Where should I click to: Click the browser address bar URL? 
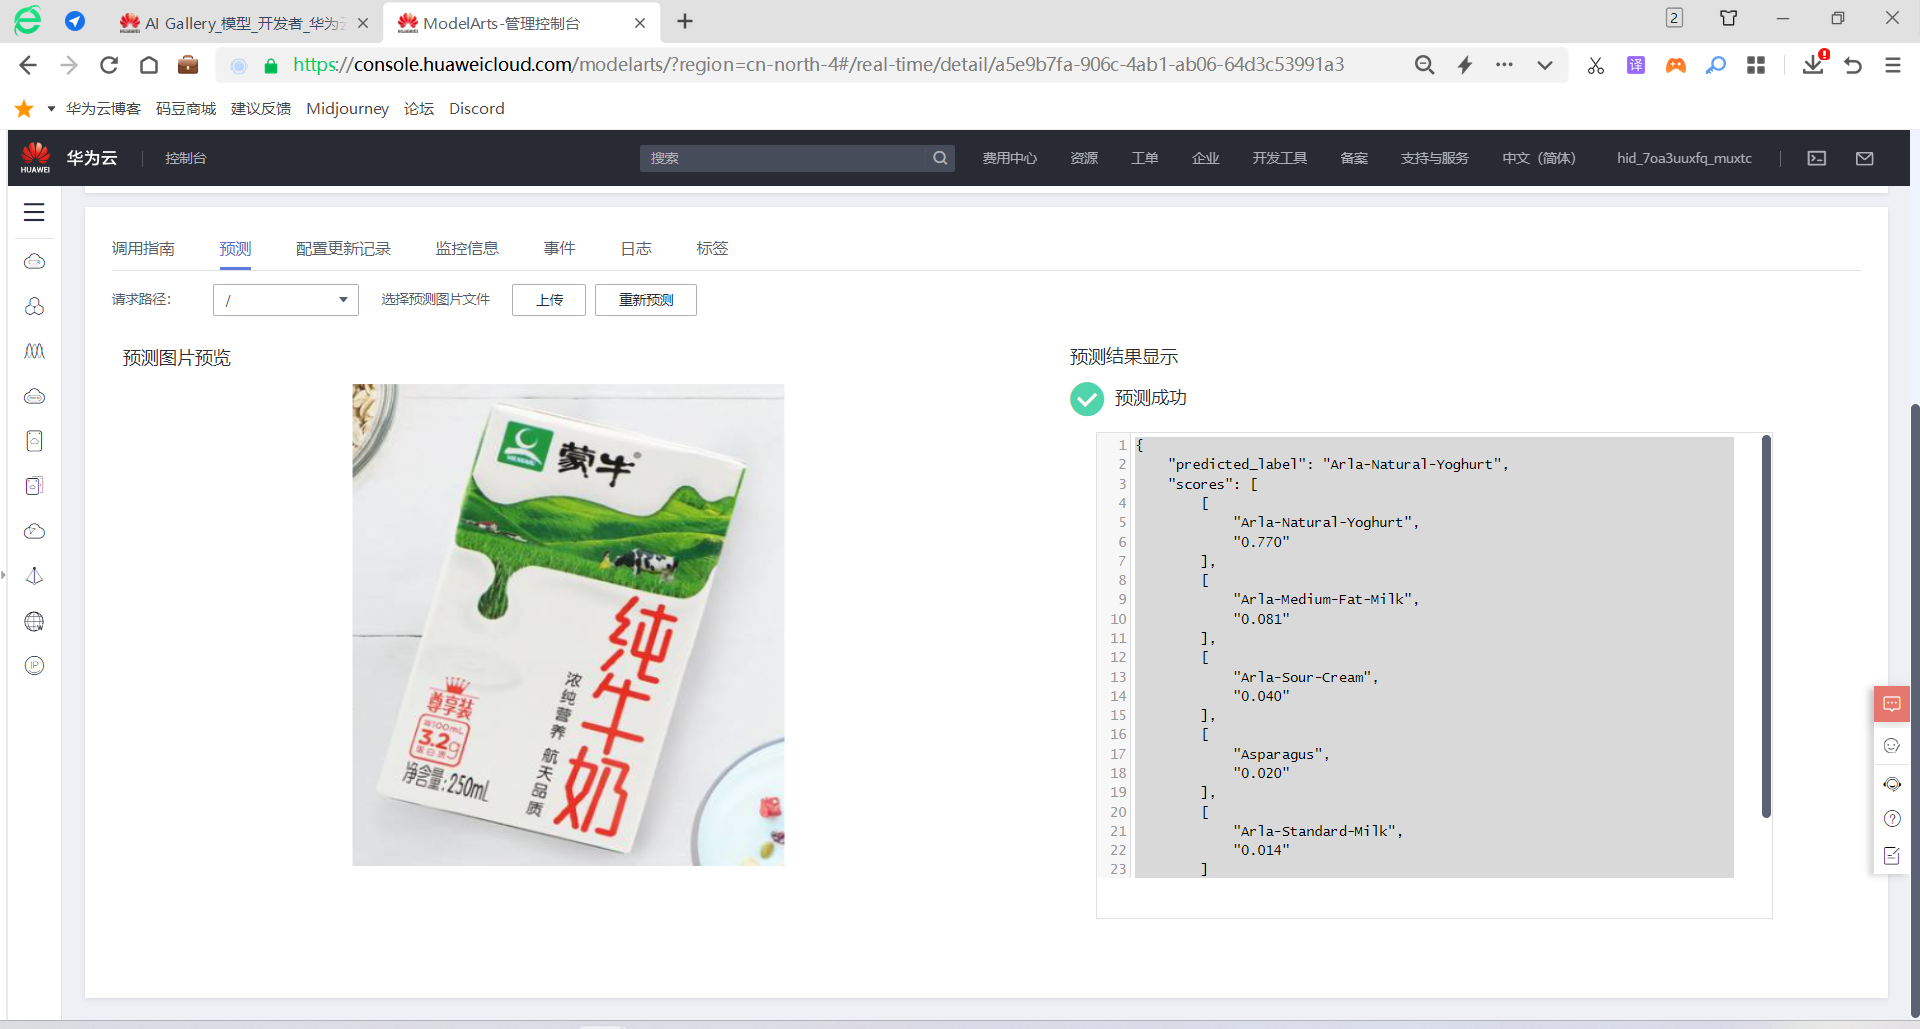818,65
